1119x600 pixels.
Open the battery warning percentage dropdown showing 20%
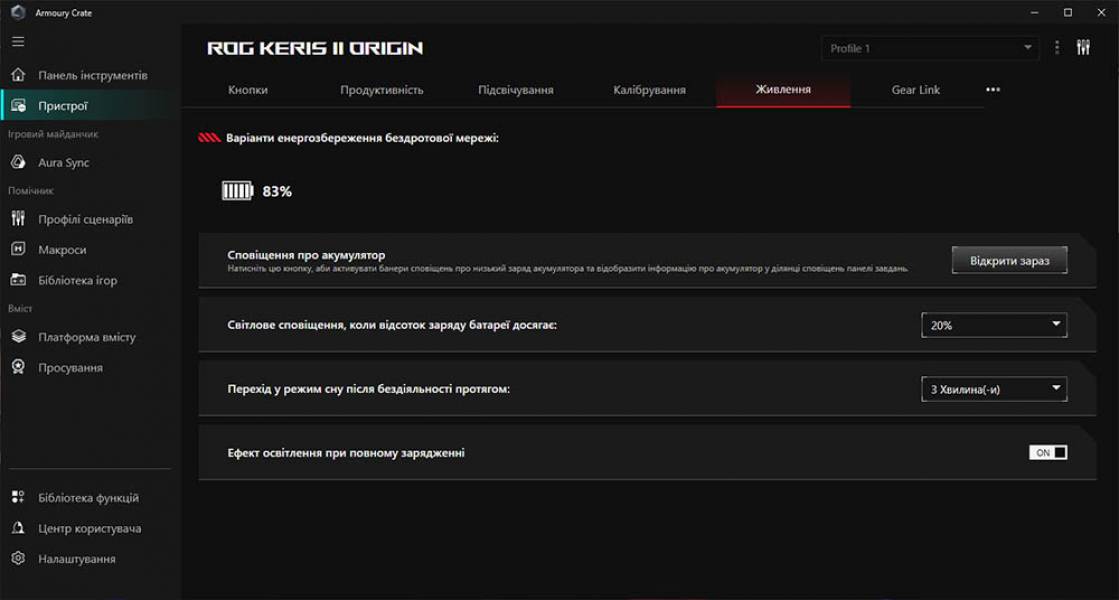pos(994,324)
